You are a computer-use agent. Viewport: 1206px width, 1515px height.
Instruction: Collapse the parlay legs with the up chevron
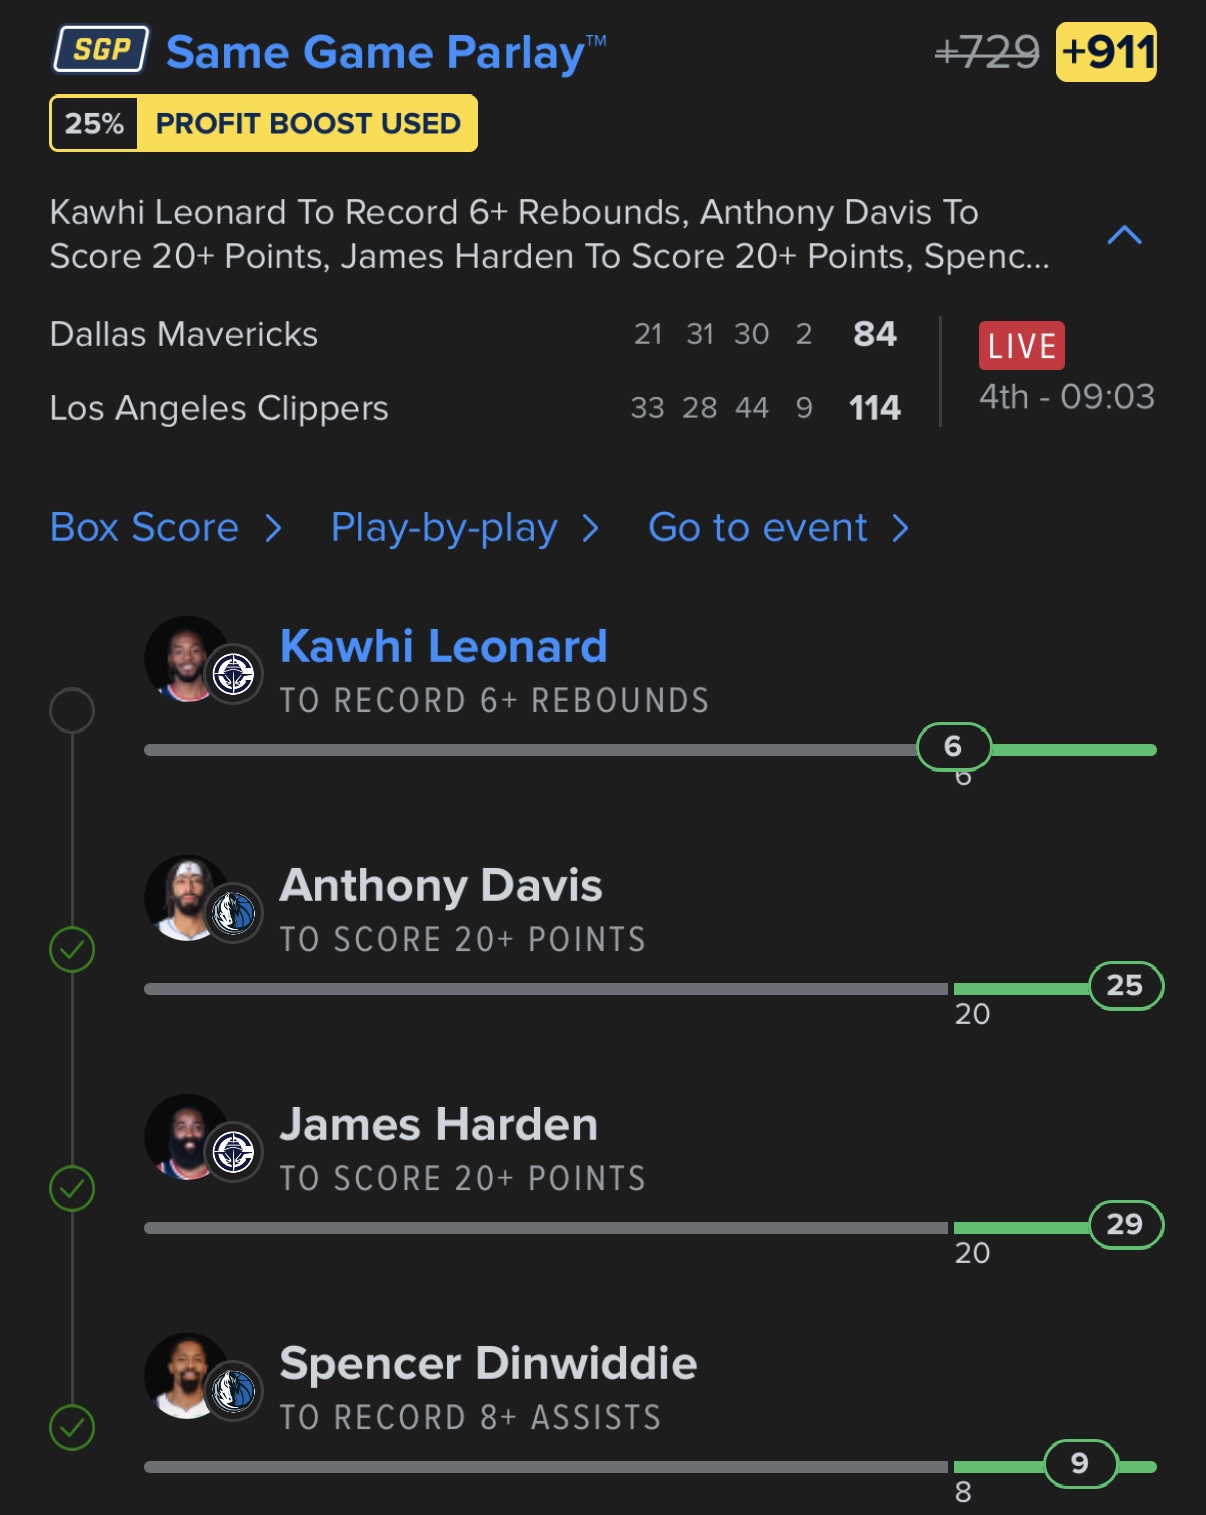click(x=1125, y=235)
